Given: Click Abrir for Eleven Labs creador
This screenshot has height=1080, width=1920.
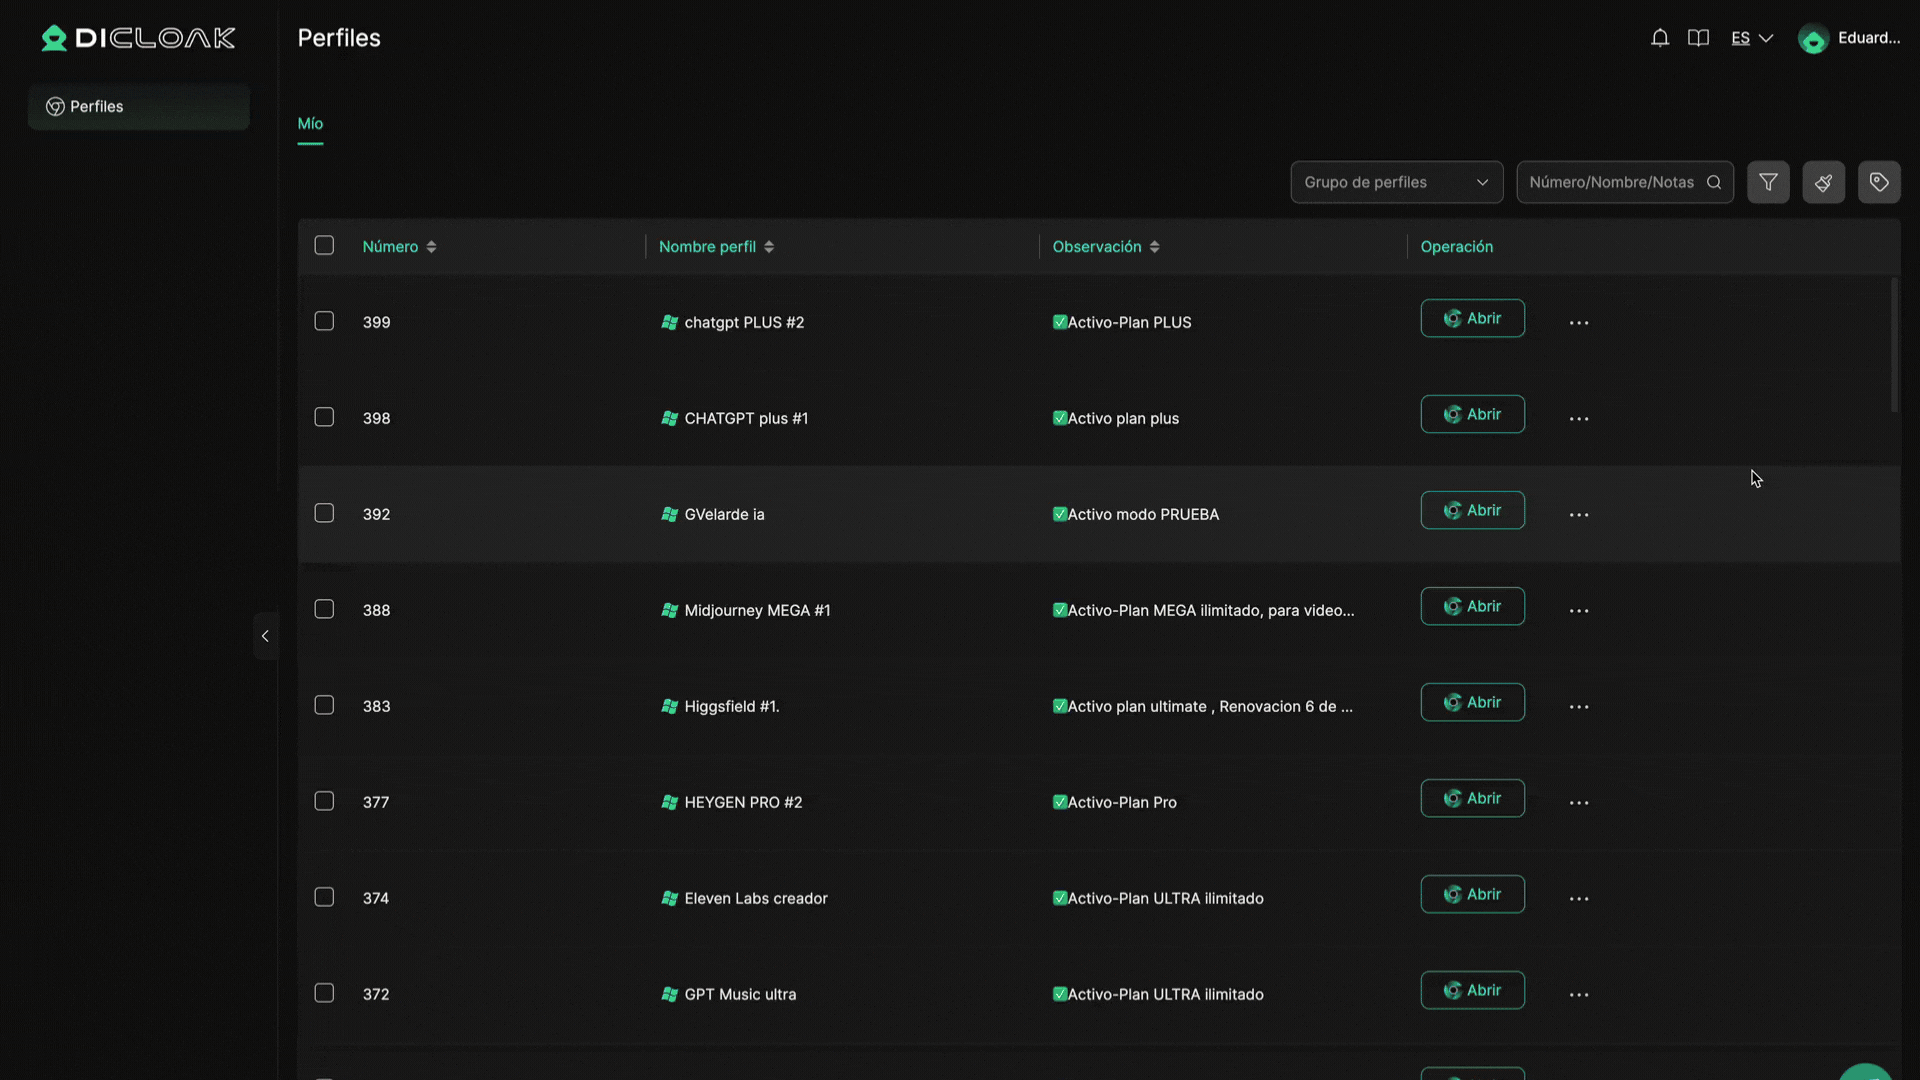Looking at the screenshot, I should 1472,894.
